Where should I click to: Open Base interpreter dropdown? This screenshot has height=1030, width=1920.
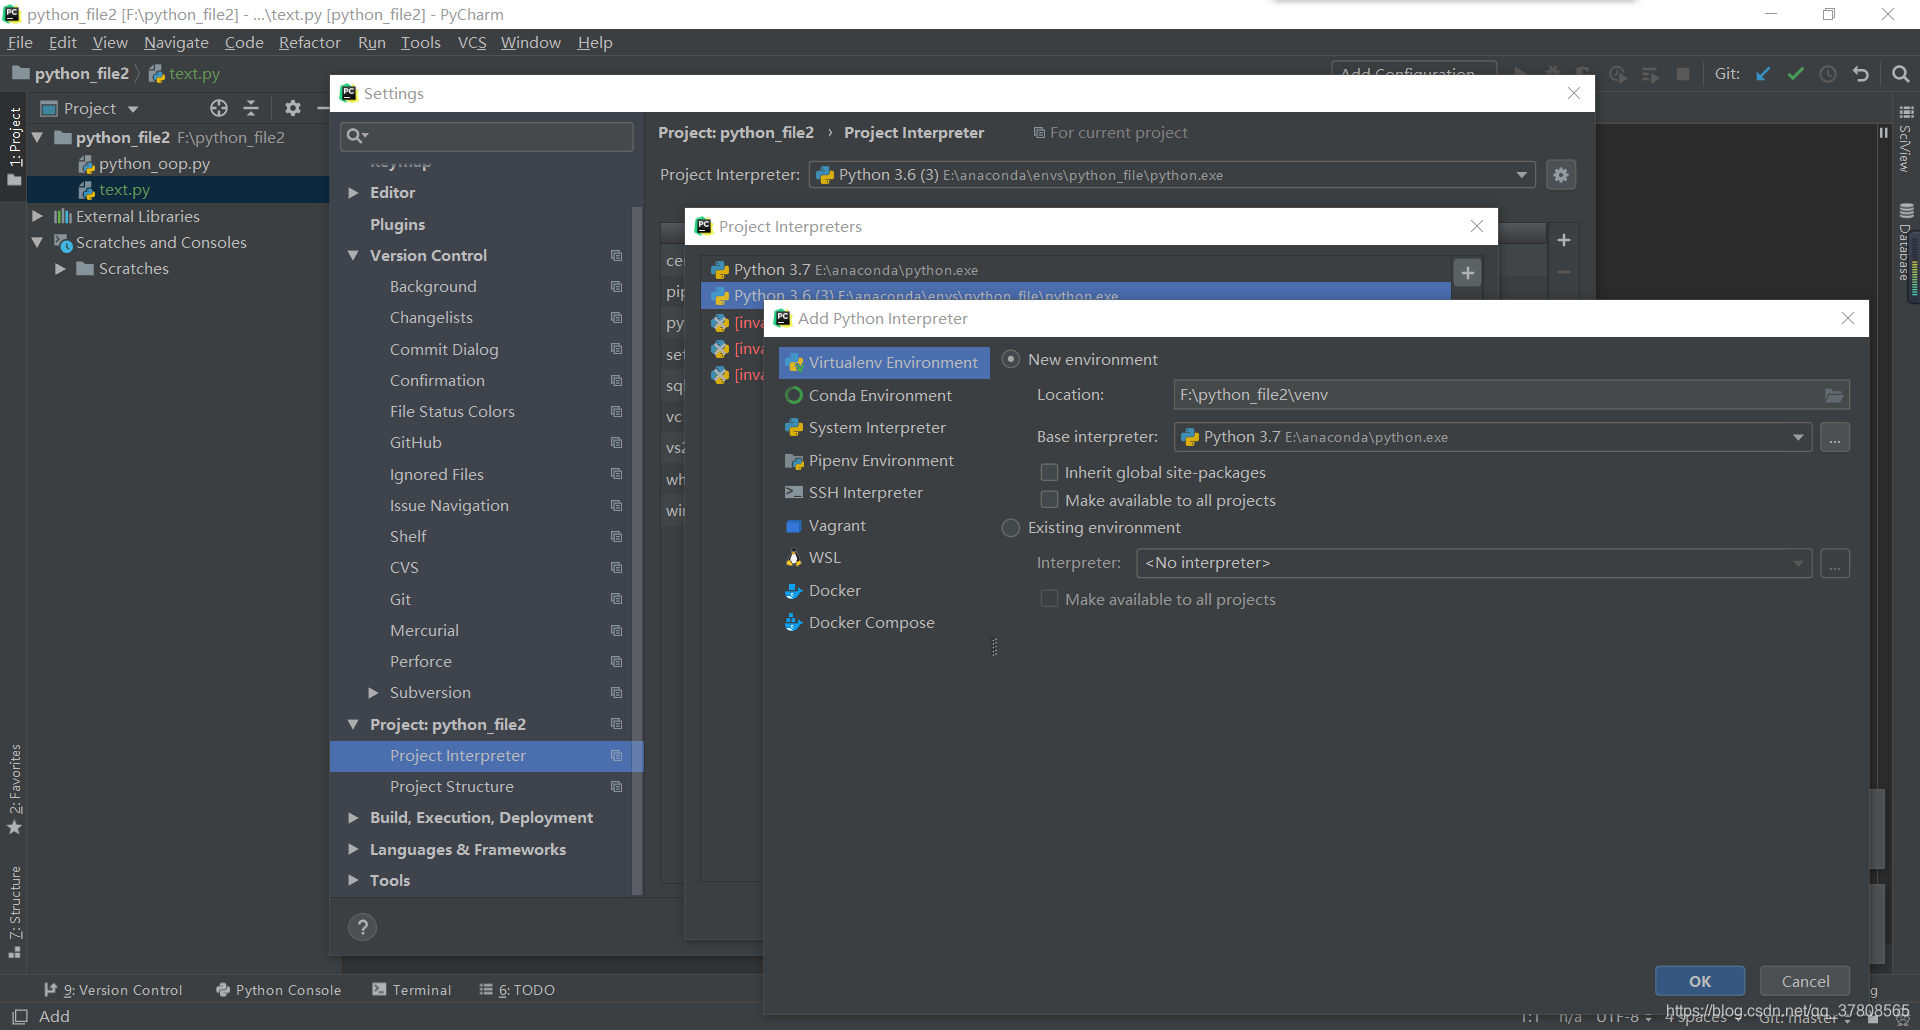[1798, 438]
